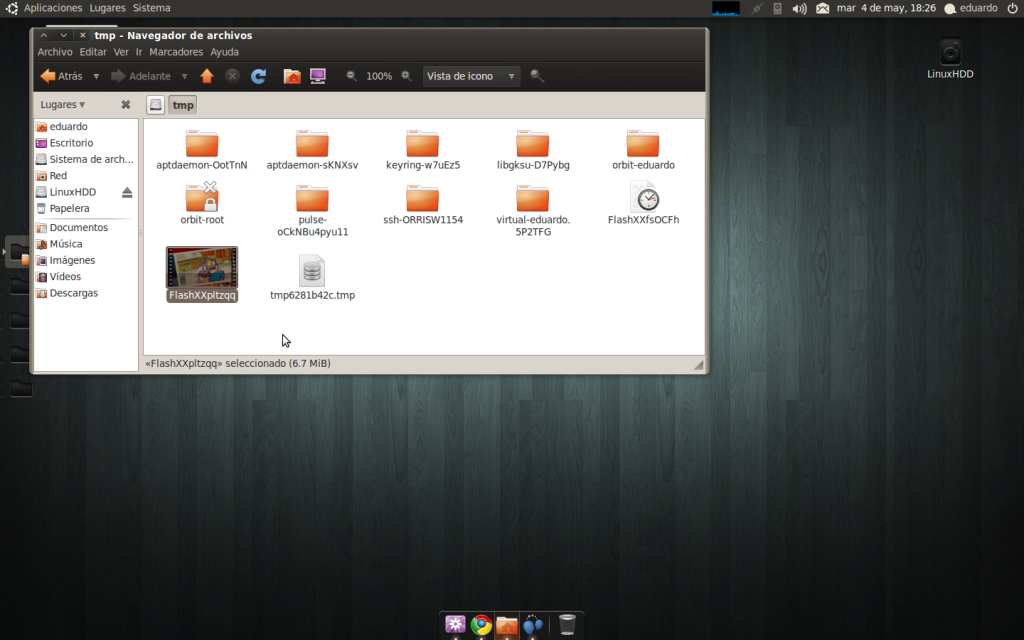The width and height of the screenshot is (1024, 640).
Task: Open the Sistema panel menu
Action: coord(152,8)
